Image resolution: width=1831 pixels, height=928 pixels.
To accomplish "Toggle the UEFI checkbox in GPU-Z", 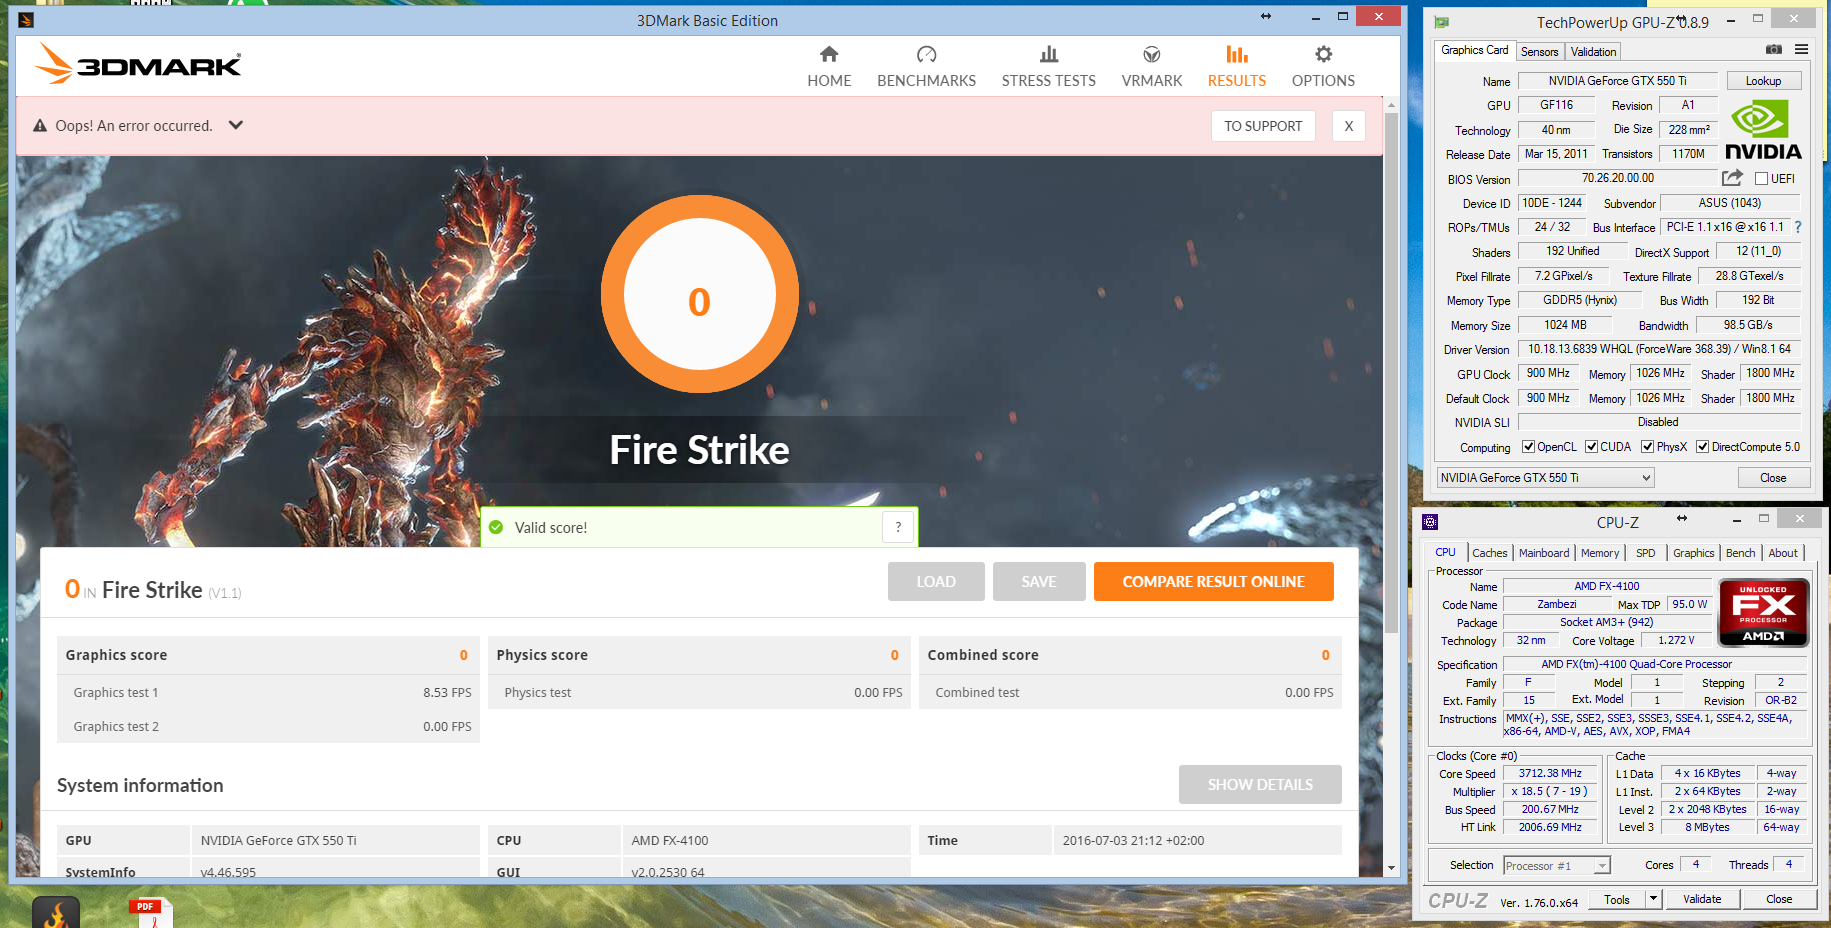I will (x=1762, y=179).
